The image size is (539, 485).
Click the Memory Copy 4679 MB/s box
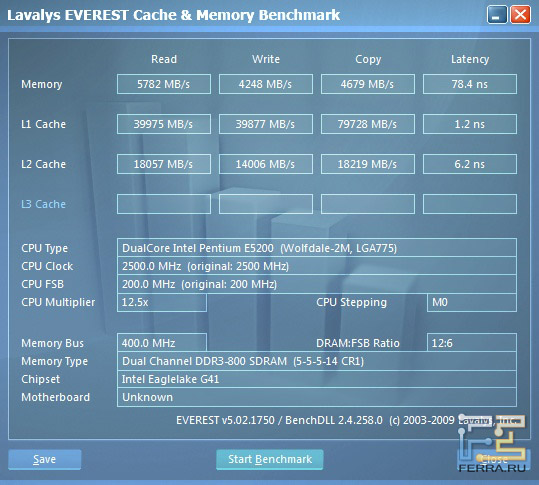368,84
